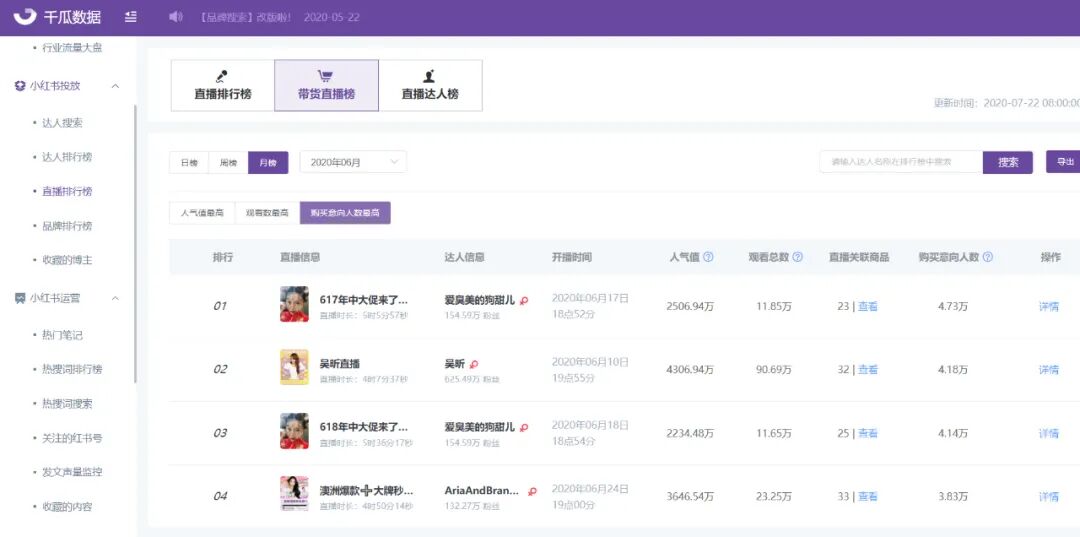Open 收藏的内容 in sidebar
The image size is (1080, 537).
(67, 507)
